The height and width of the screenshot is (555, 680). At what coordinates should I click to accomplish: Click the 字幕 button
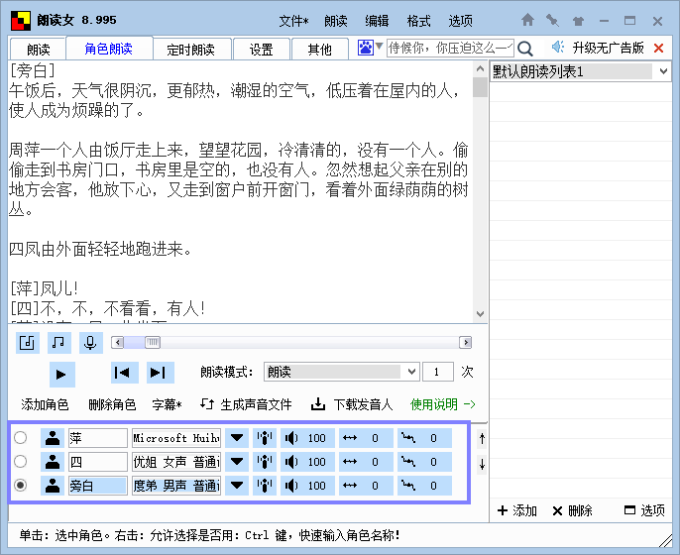[x=167, y=405]
